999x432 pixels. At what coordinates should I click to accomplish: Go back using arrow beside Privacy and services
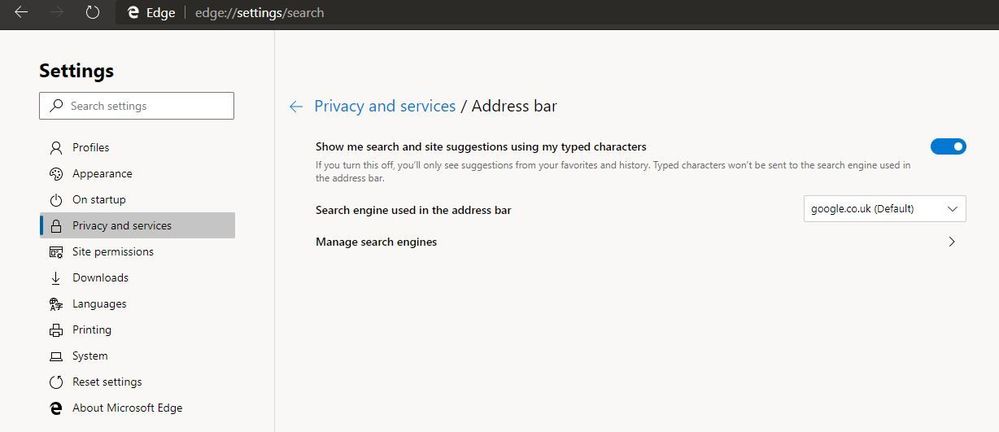tap(296, 106)
